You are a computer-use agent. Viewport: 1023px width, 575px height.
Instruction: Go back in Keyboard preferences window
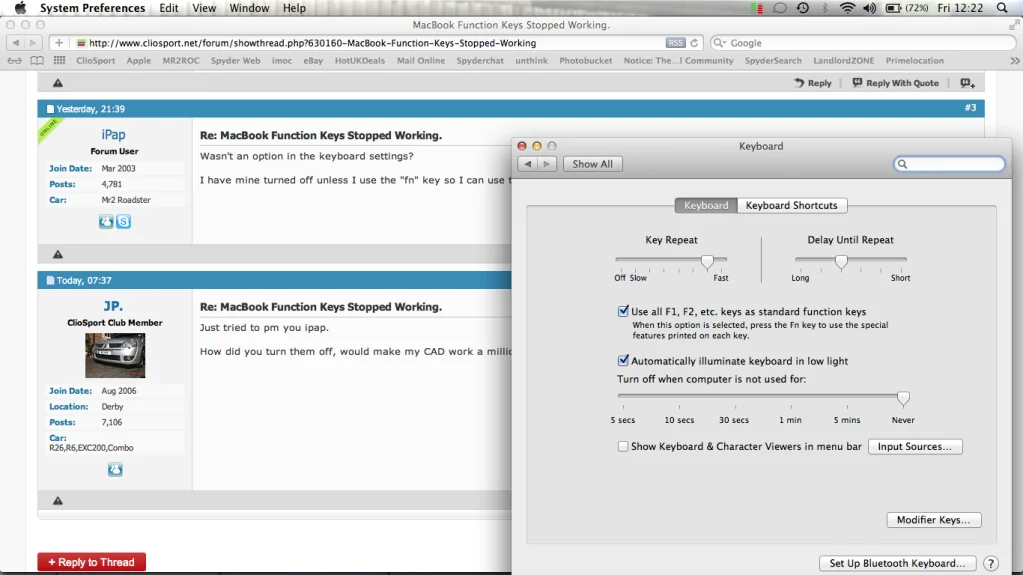[528, 164]
